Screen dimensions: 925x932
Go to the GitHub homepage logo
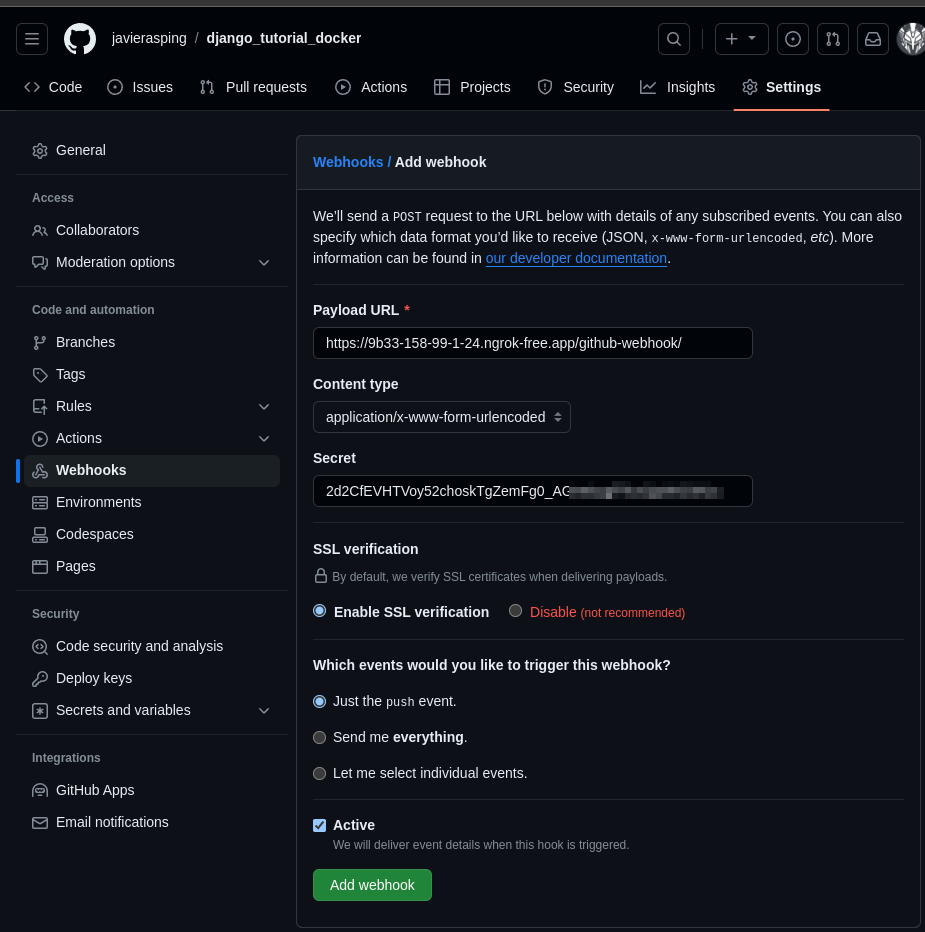click(x=80, y=39)
